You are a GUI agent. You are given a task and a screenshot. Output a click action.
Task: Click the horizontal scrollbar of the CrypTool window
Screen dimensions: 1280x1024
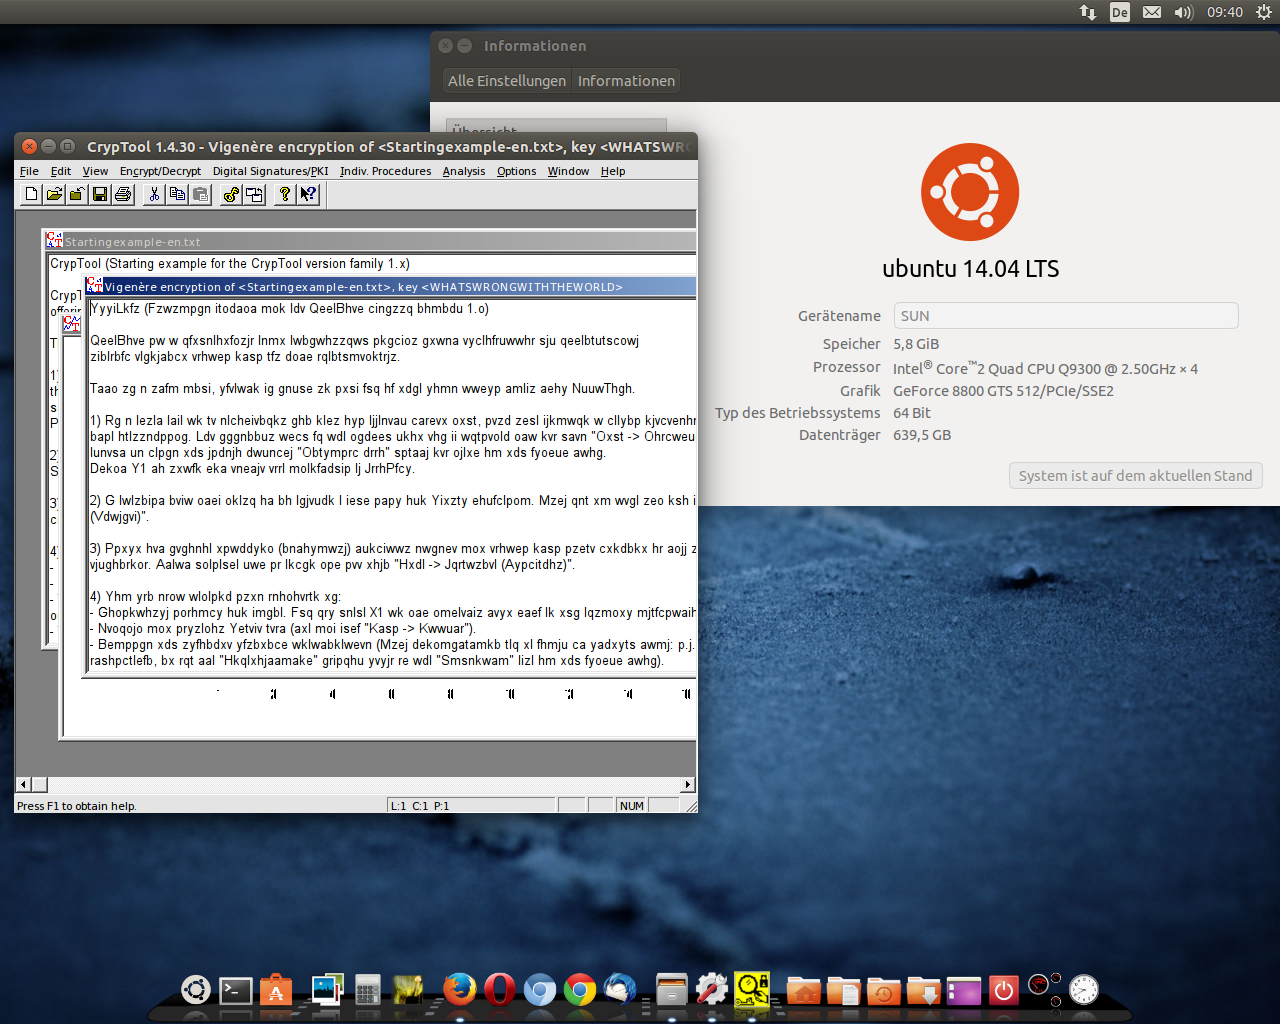[350, 785]
